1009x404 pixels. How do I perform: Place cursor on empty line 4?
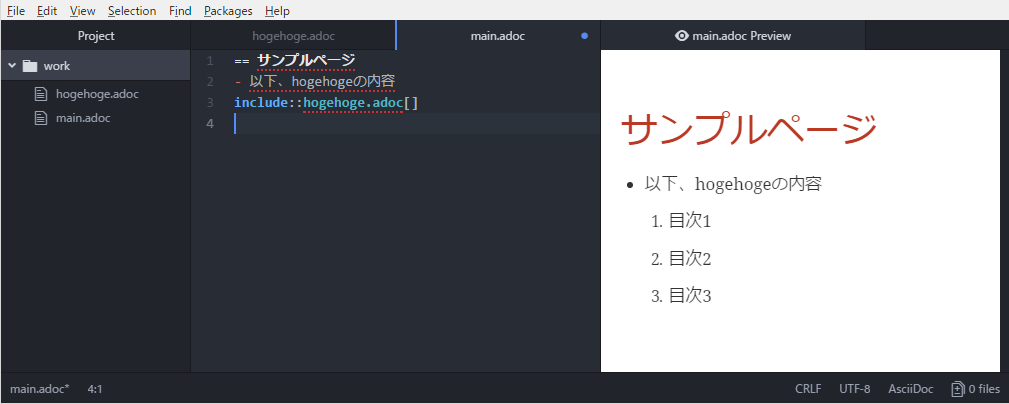(417, 124)
